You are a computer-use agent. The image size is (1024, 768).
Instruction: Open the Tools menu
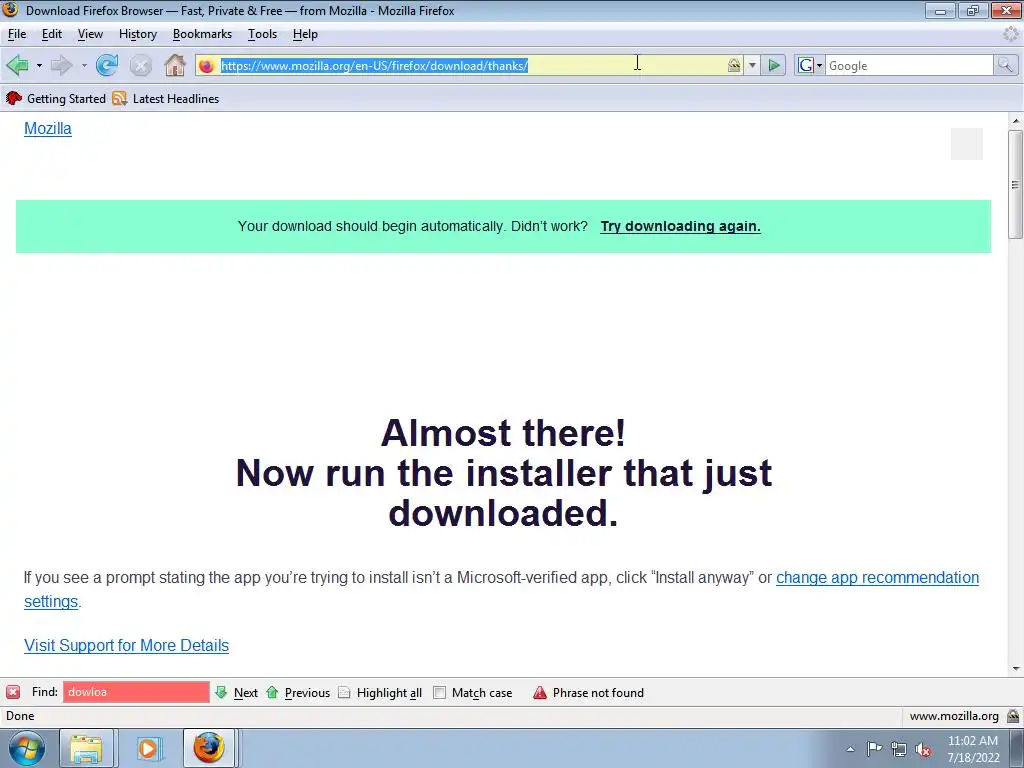point(263,34)
